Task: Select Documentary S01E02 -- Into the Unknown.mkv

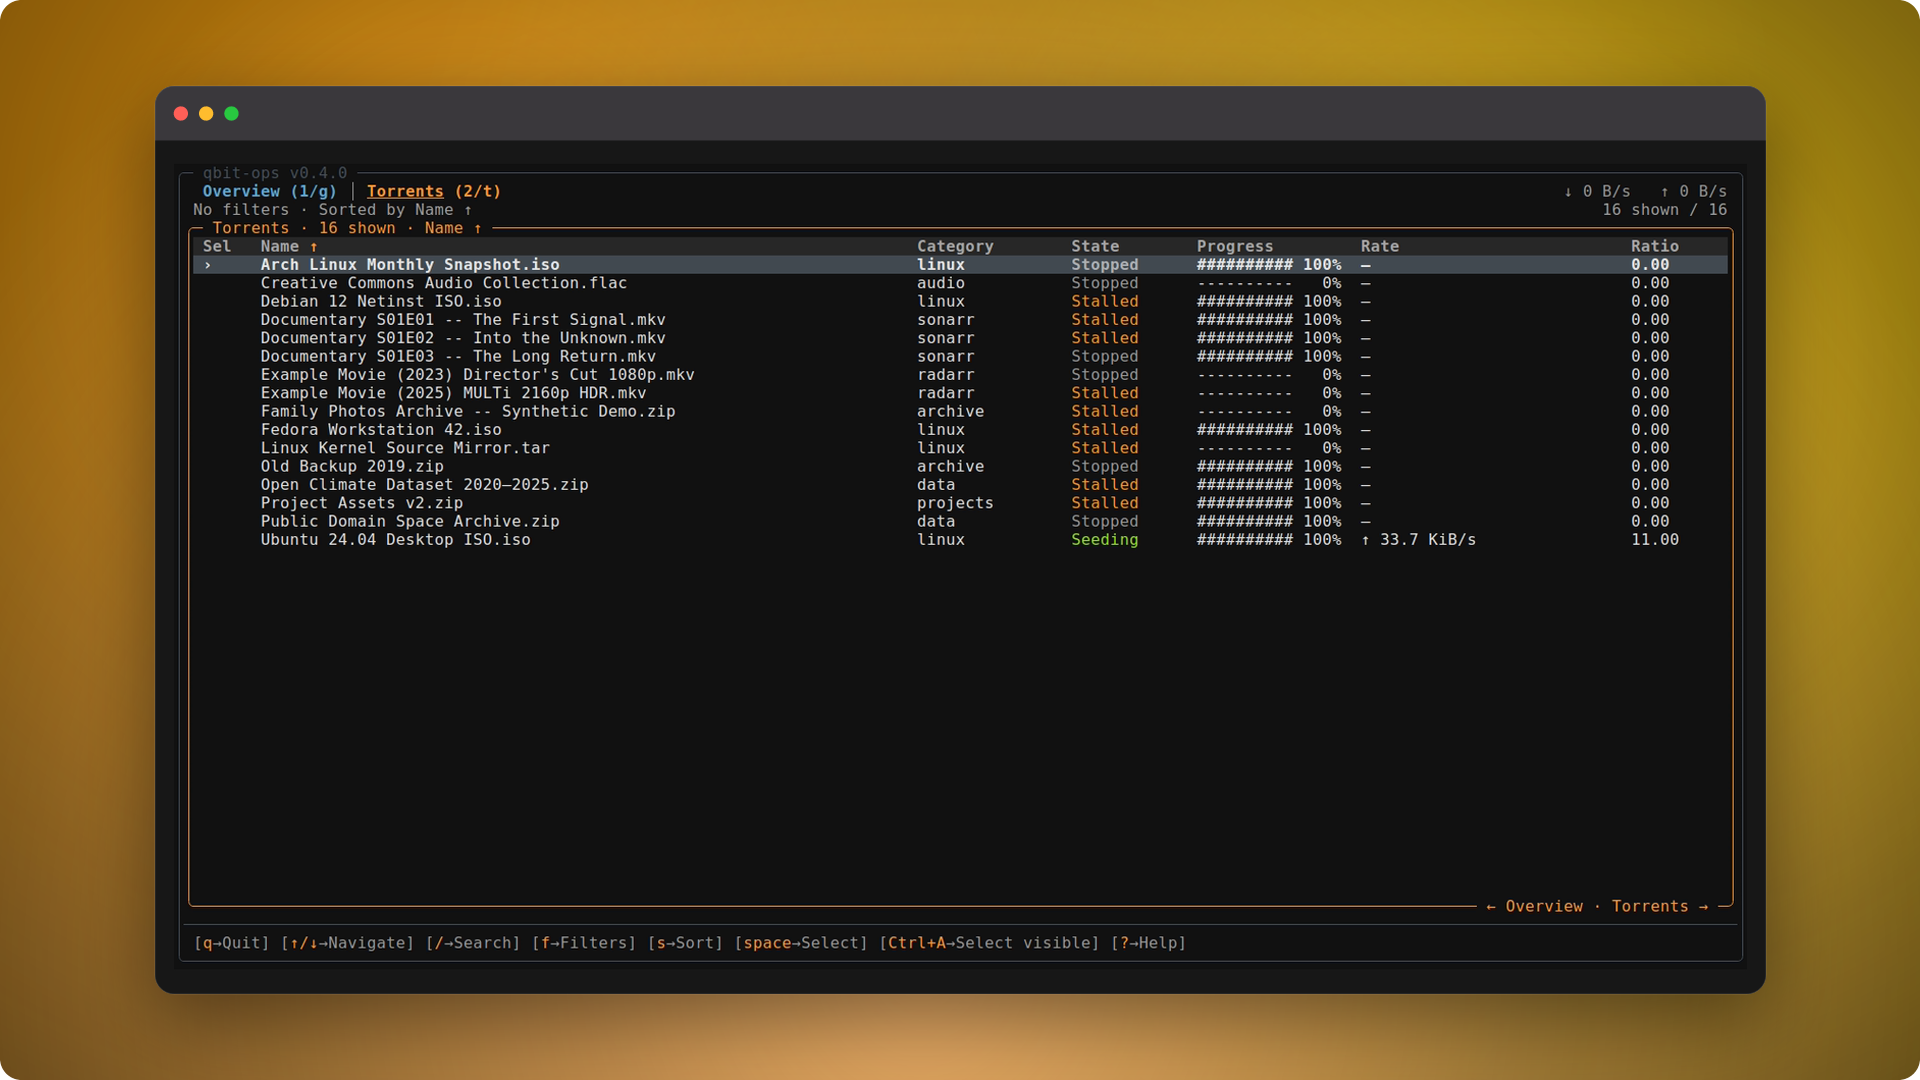Action: pyautogui.click(x=960, y=338)
